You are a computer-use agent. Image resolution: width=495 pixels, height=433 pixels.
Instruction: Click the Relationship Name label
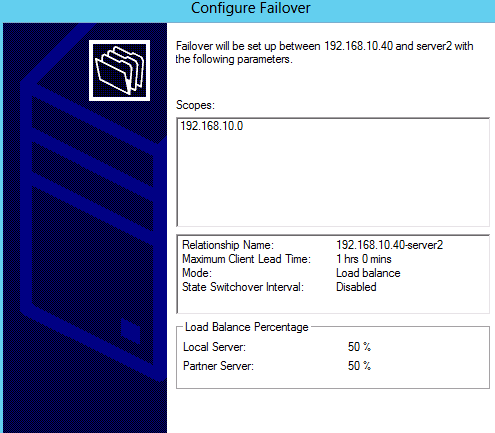[228, 245]
